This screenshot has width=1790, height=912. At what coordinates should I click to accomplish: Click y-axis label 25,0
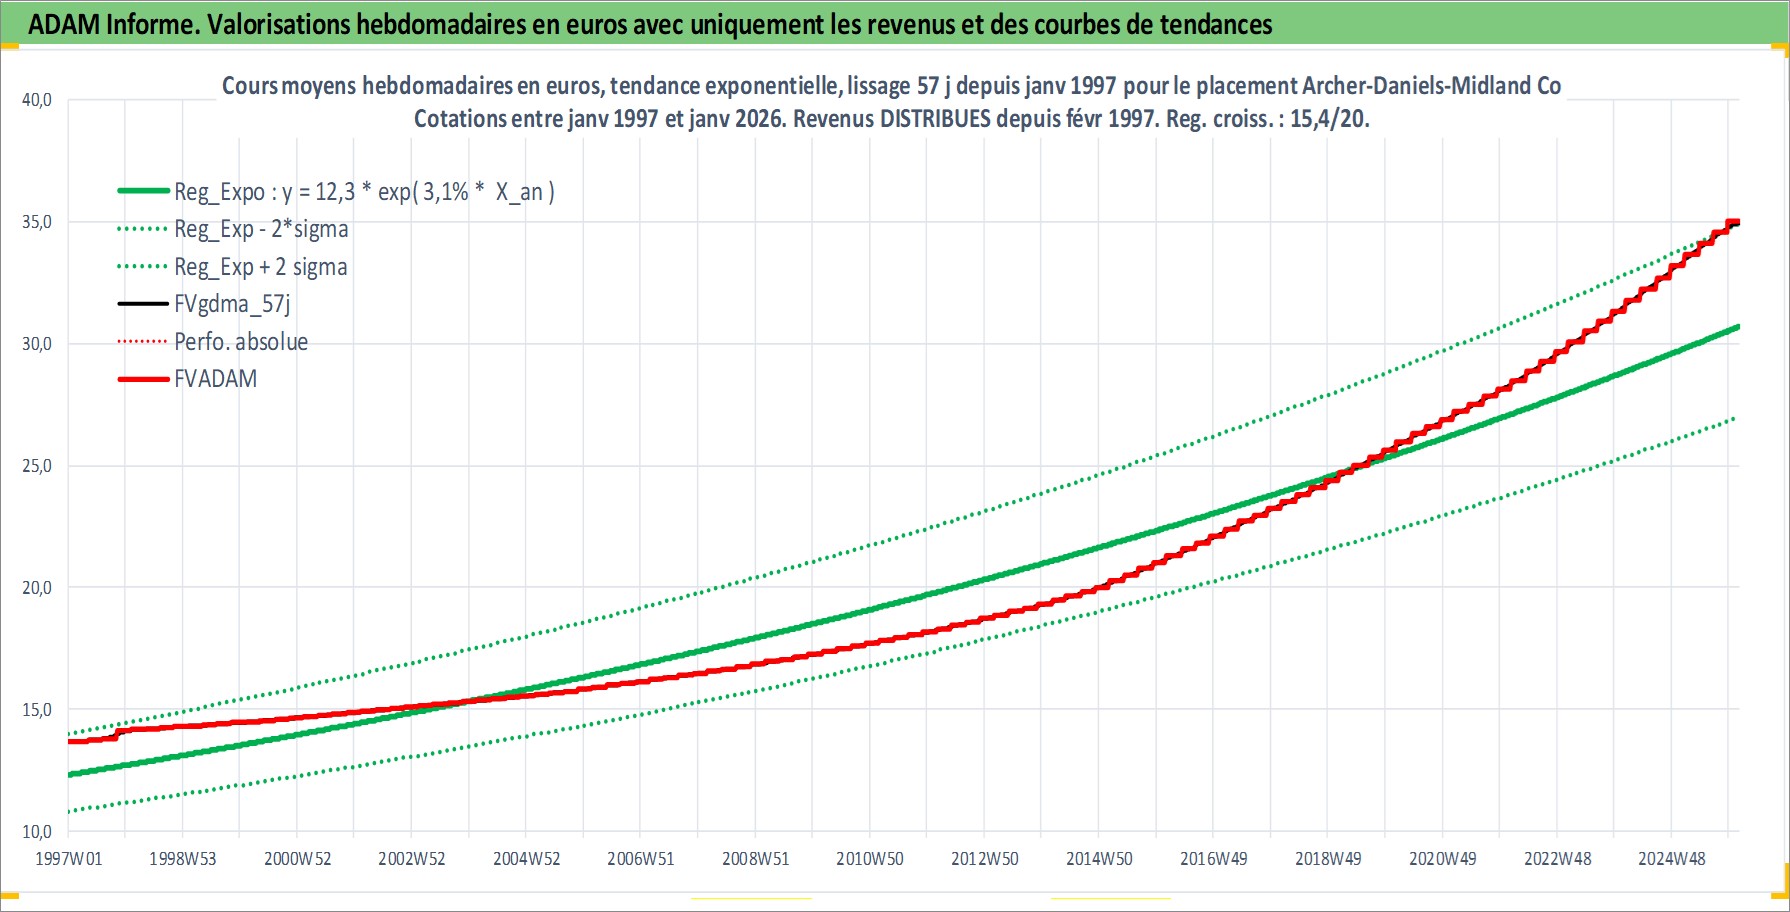coord(37,466)
